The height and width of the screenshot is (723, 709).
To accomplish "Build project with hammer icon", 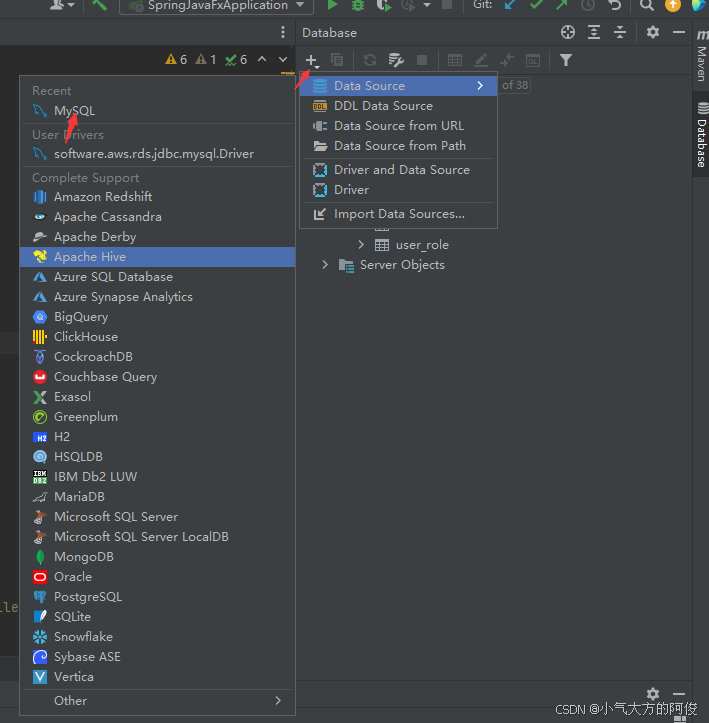I will [100, 5].
